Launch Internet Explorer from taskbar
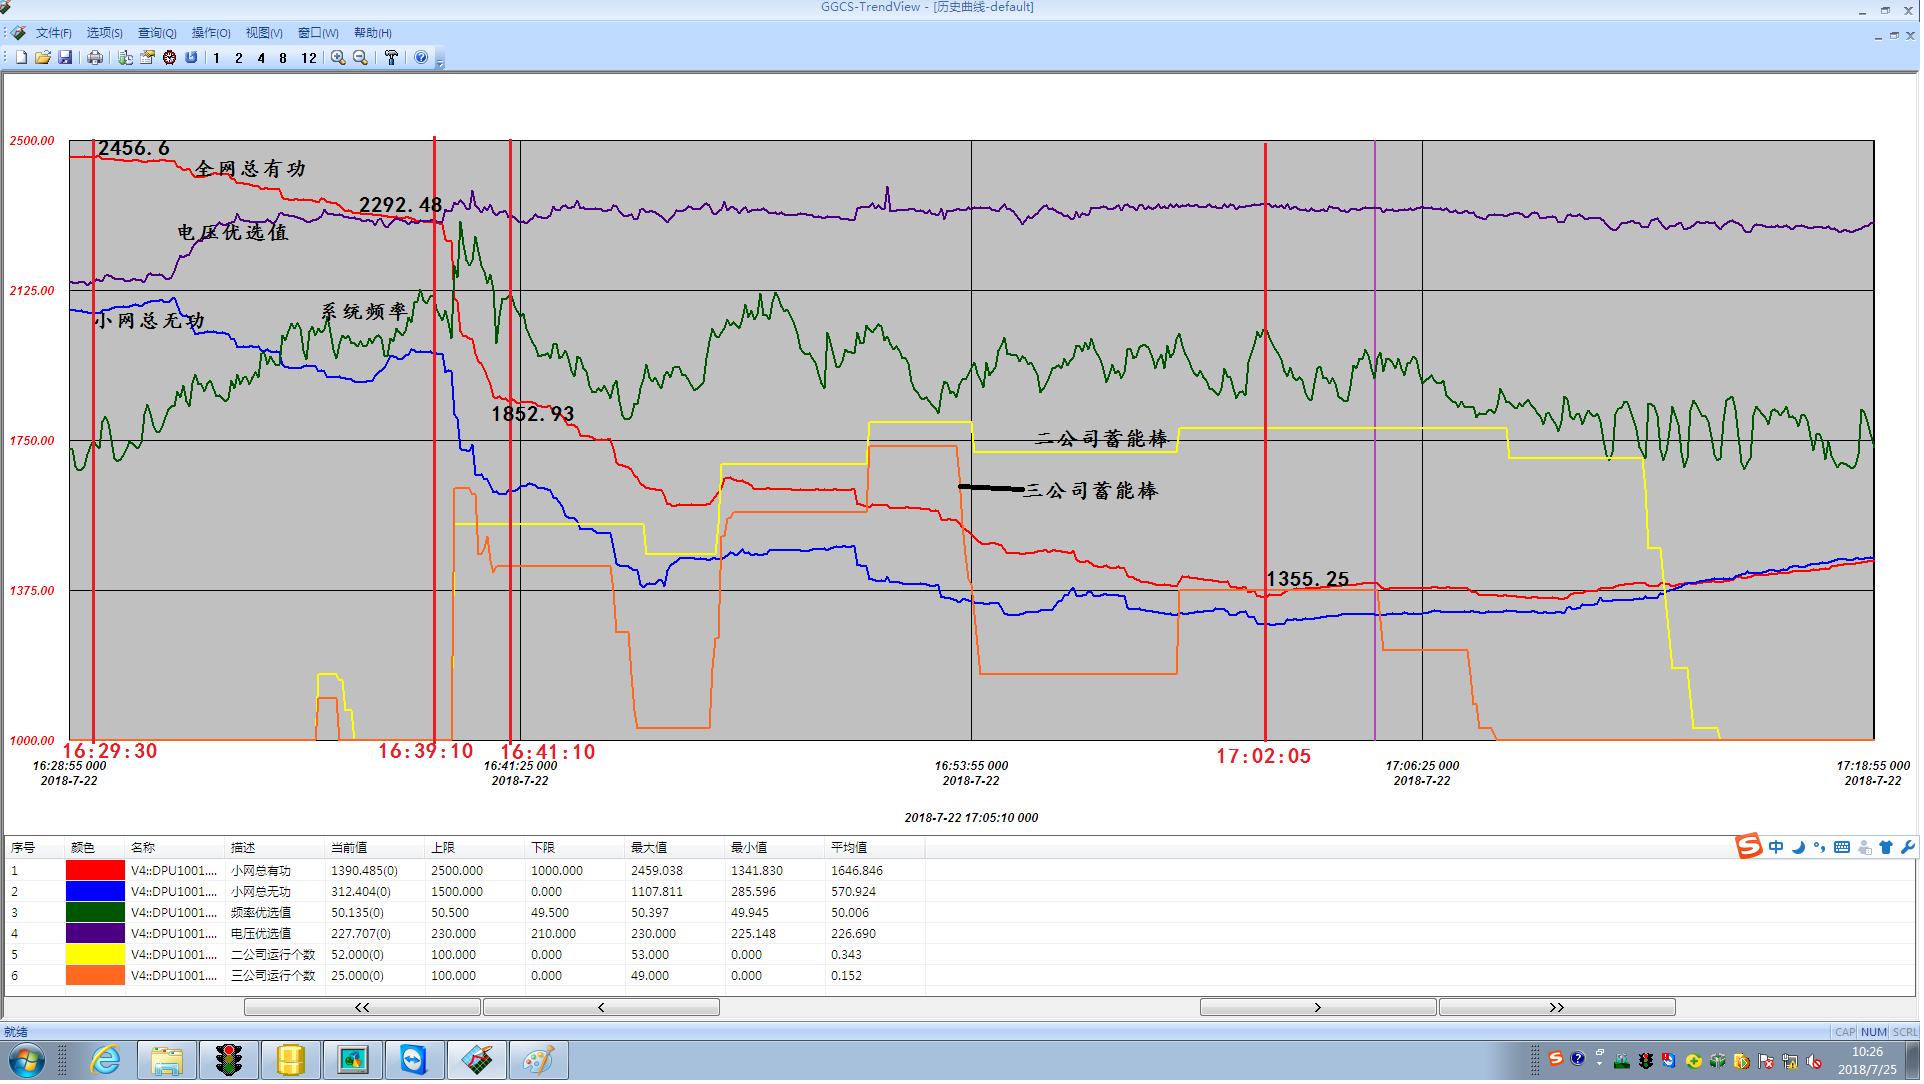Image resolution: width=1924 pixels, height=1084 pixels. pyautogui.click(x=105, y=1060)
